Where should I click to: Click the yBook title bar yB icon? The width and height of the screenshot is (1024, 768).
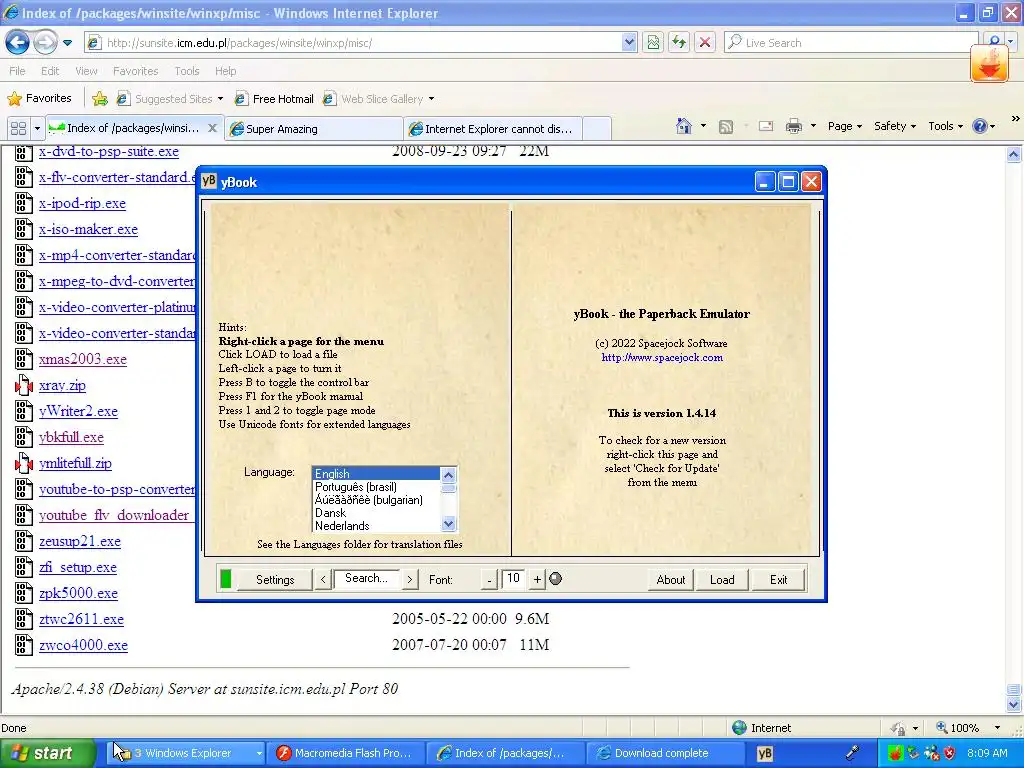tap(208, 182)
